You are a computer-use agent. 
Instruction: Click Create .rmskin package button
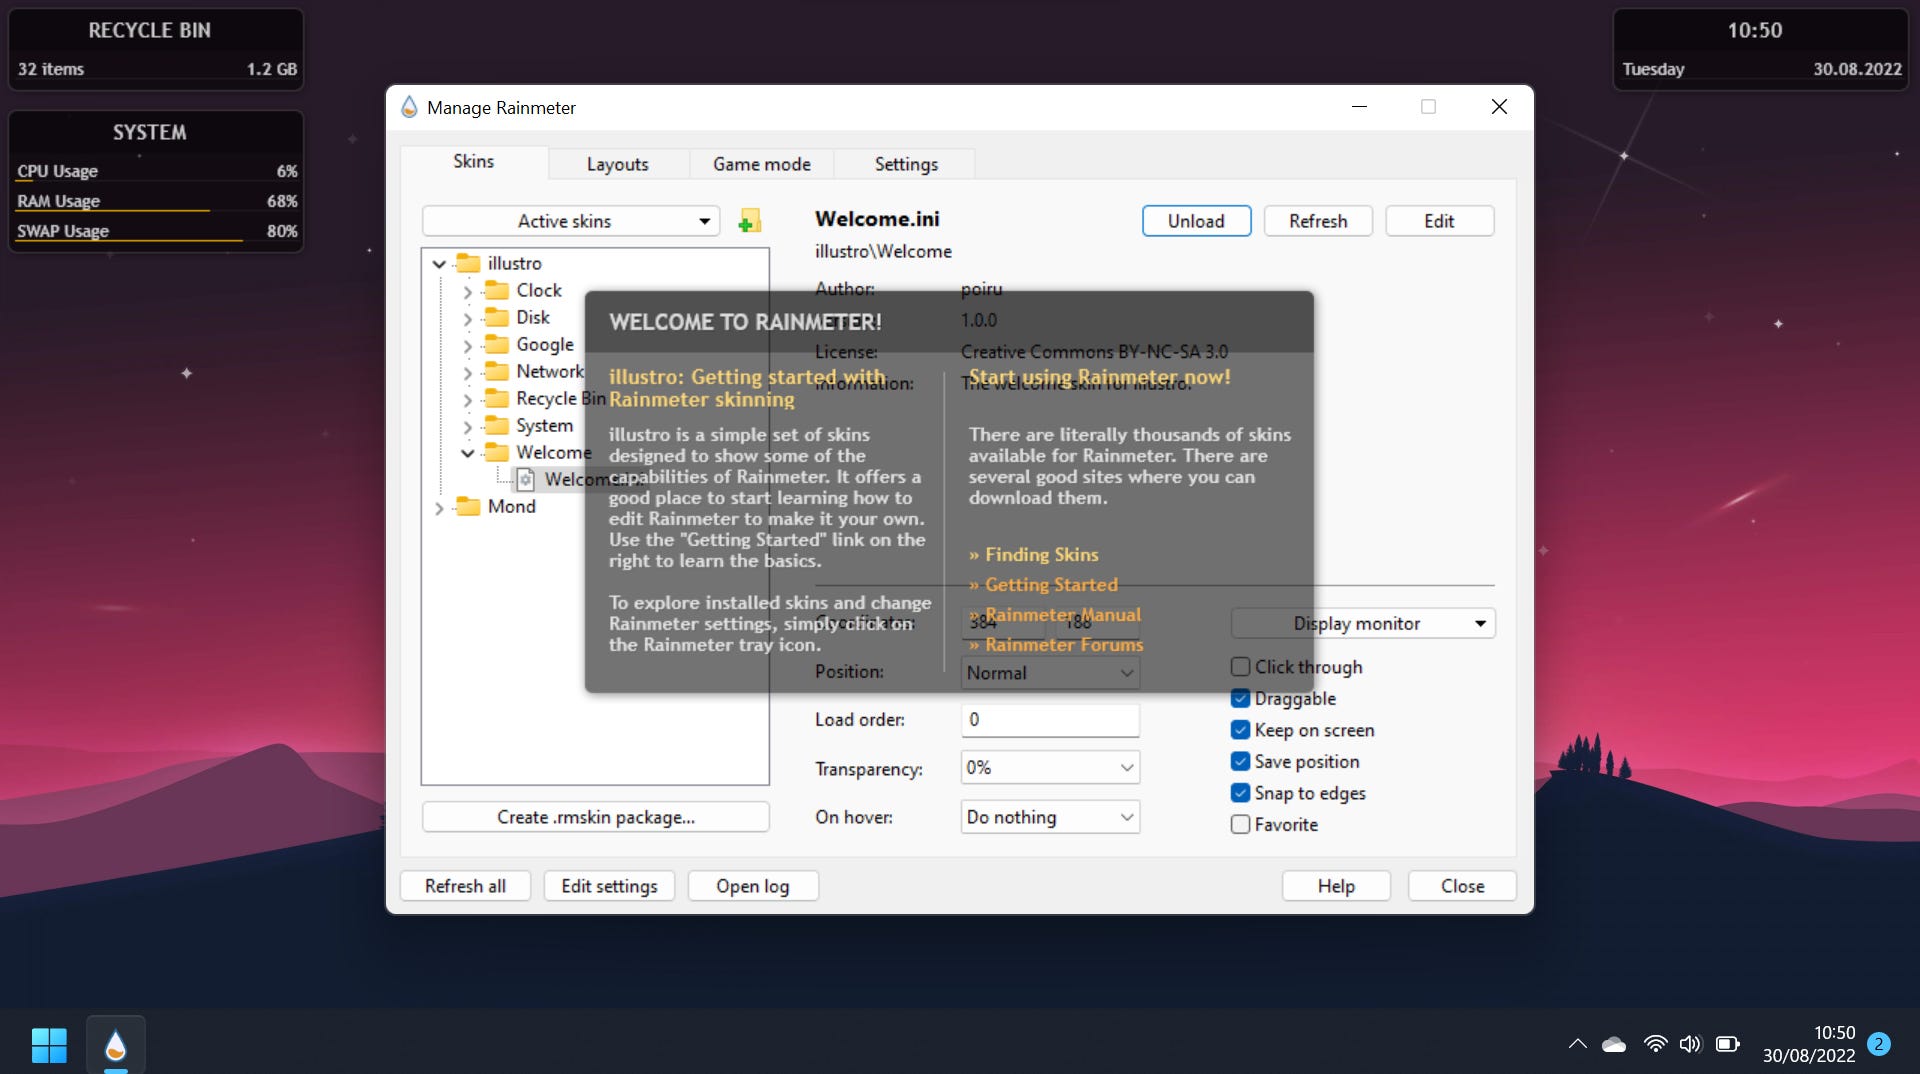pyautogui.click(x=595, y=817)
